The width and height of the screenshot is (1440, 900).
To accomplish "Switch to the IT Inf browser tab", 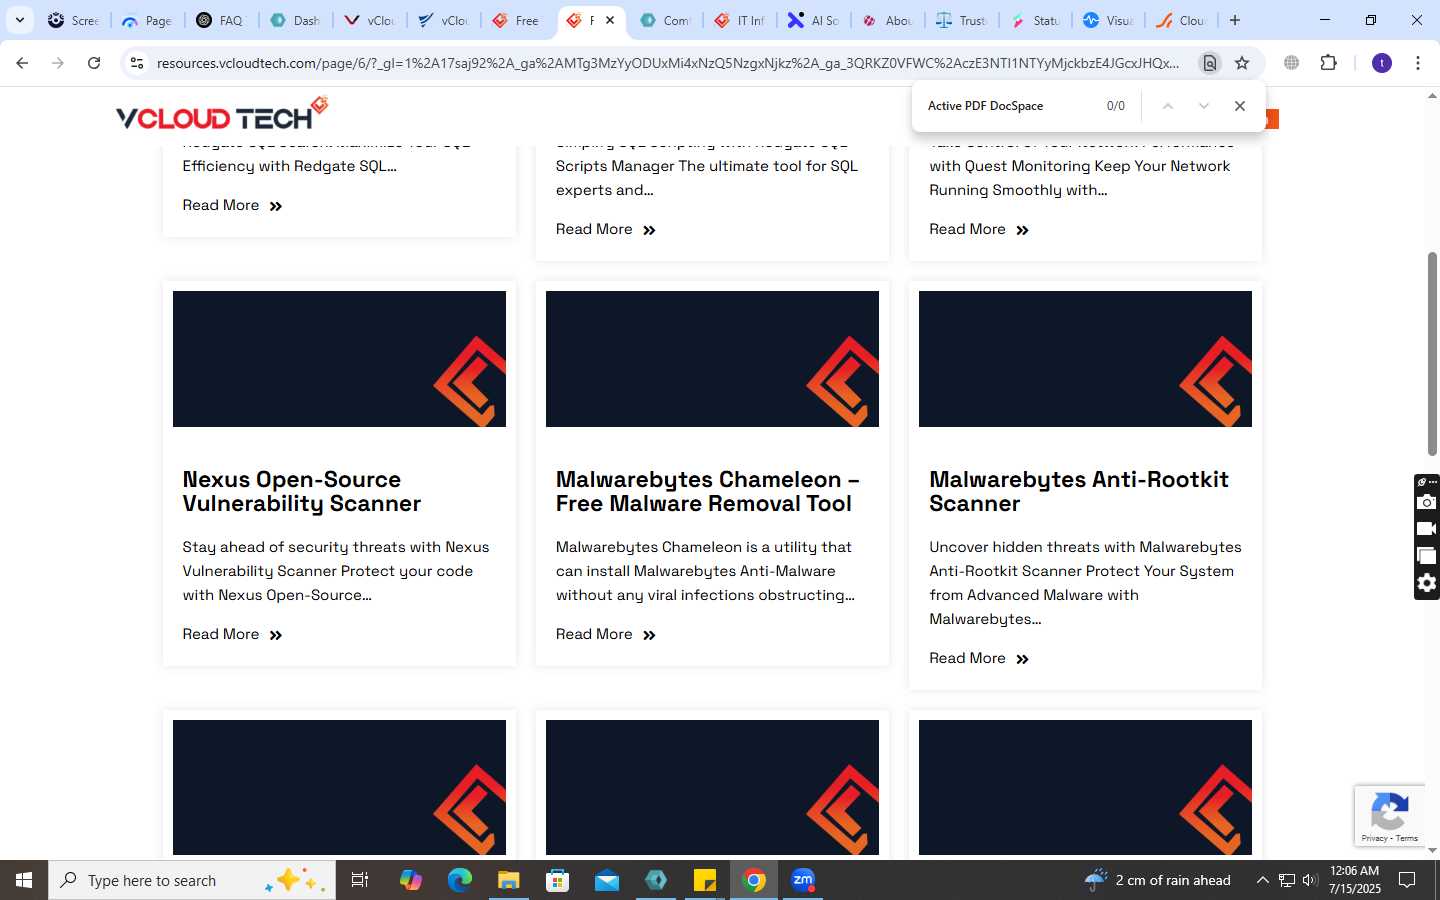I will pyautogui.click(x=740, y=20).
